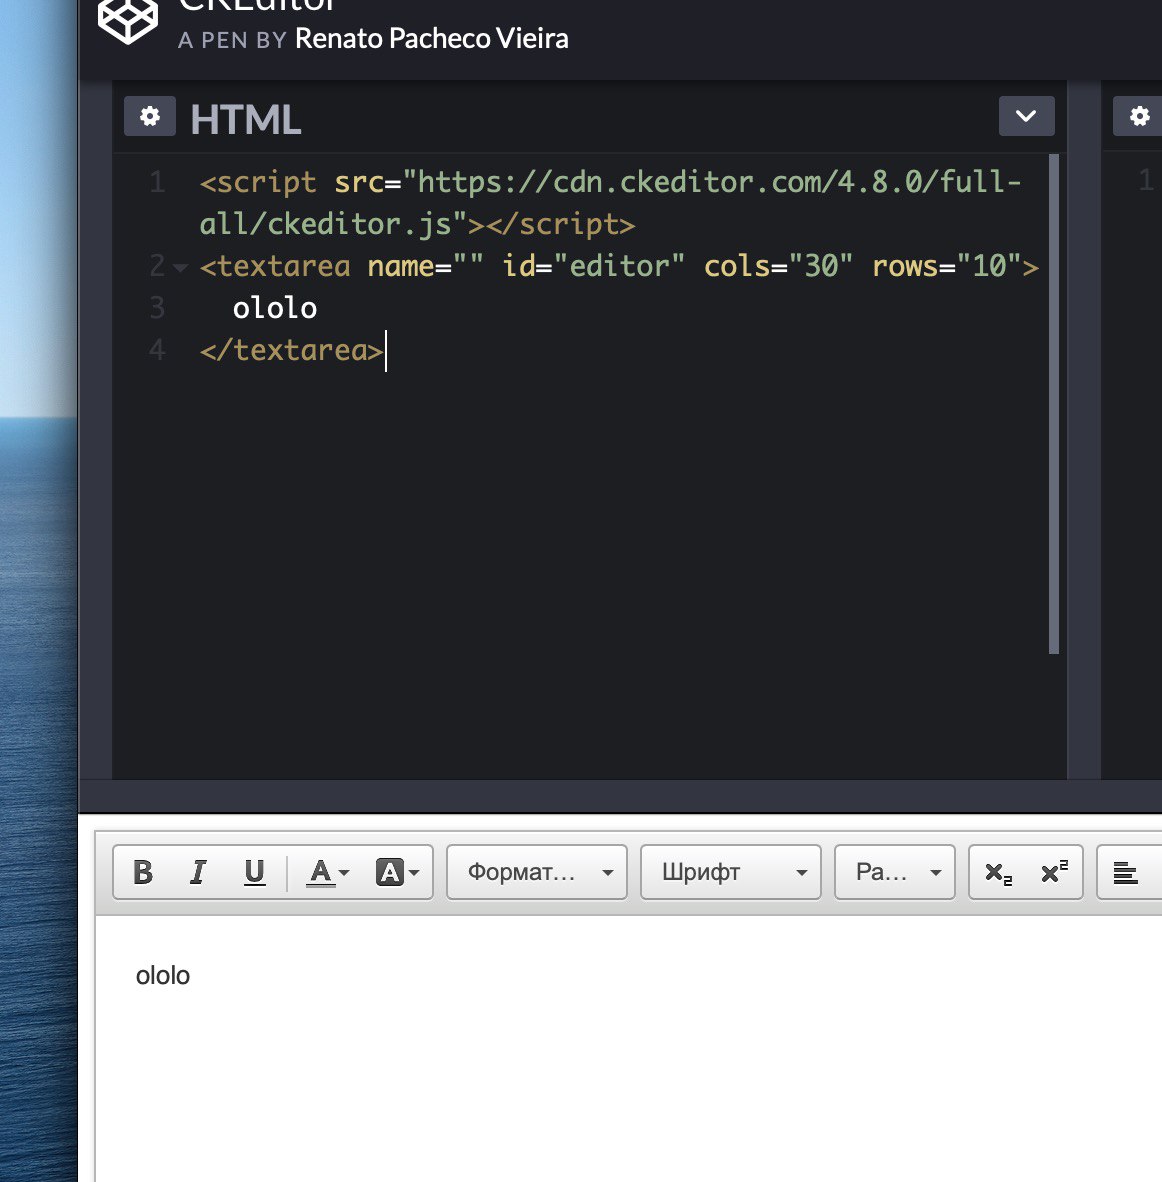This screenshot has height=1182, width=1162.
Task: Click the rows="10" attribute in code
Action: tap(947, 266)
